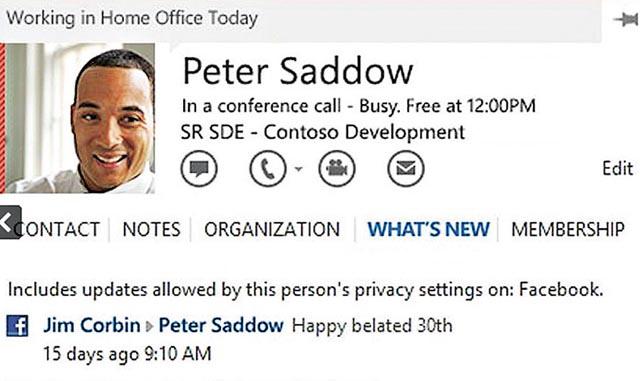Image resolution: width=640 pixels, height=381 pixels.
Task: Open Jim Corbin's profile link
Action: click(x=92, y=325)
